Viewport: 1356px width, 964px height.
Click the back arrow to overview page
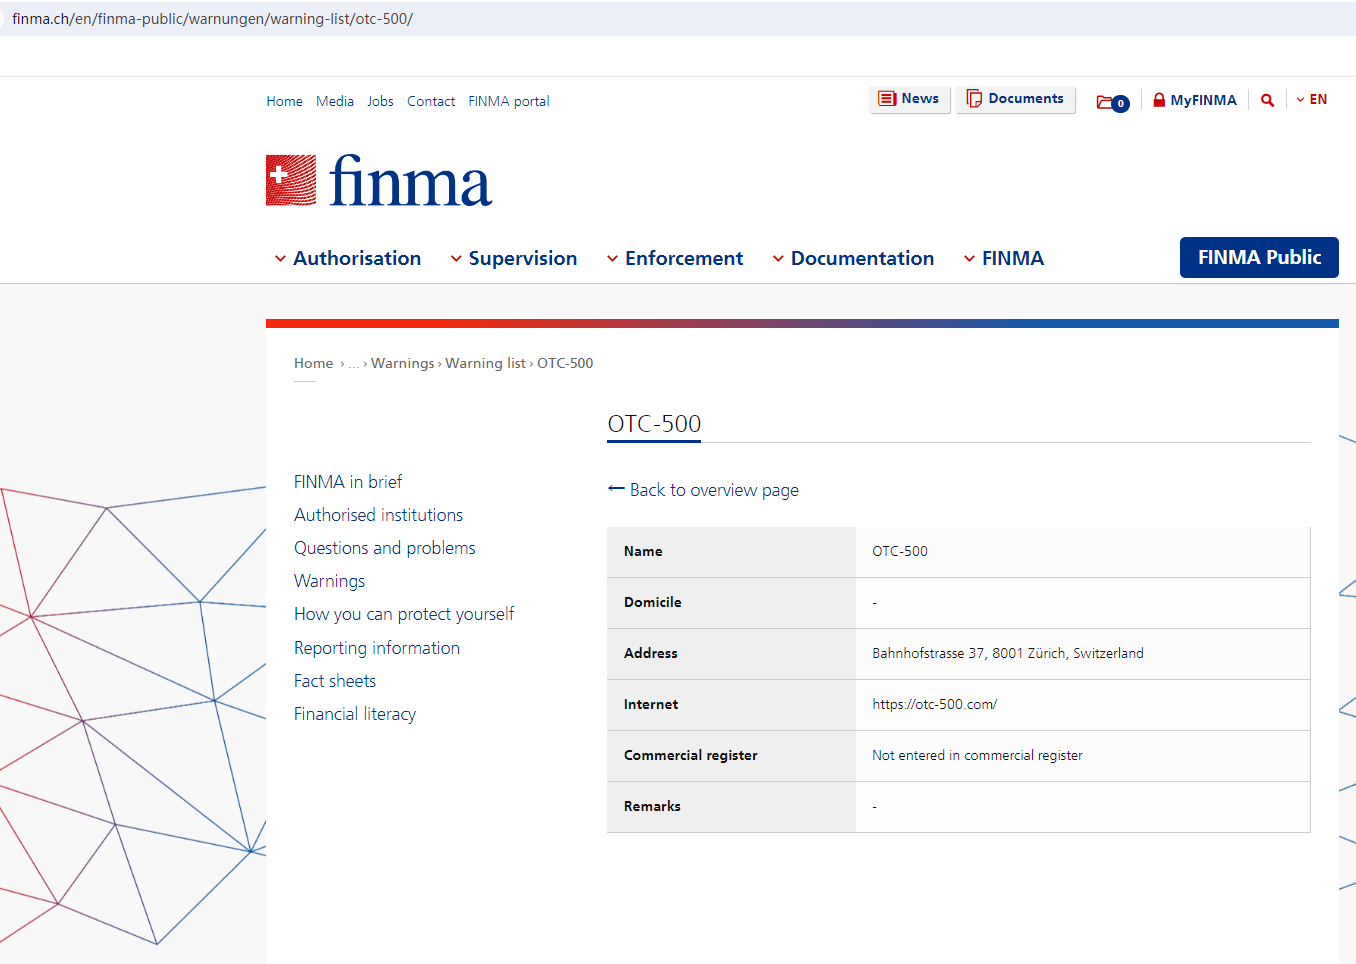click(616, 489)
